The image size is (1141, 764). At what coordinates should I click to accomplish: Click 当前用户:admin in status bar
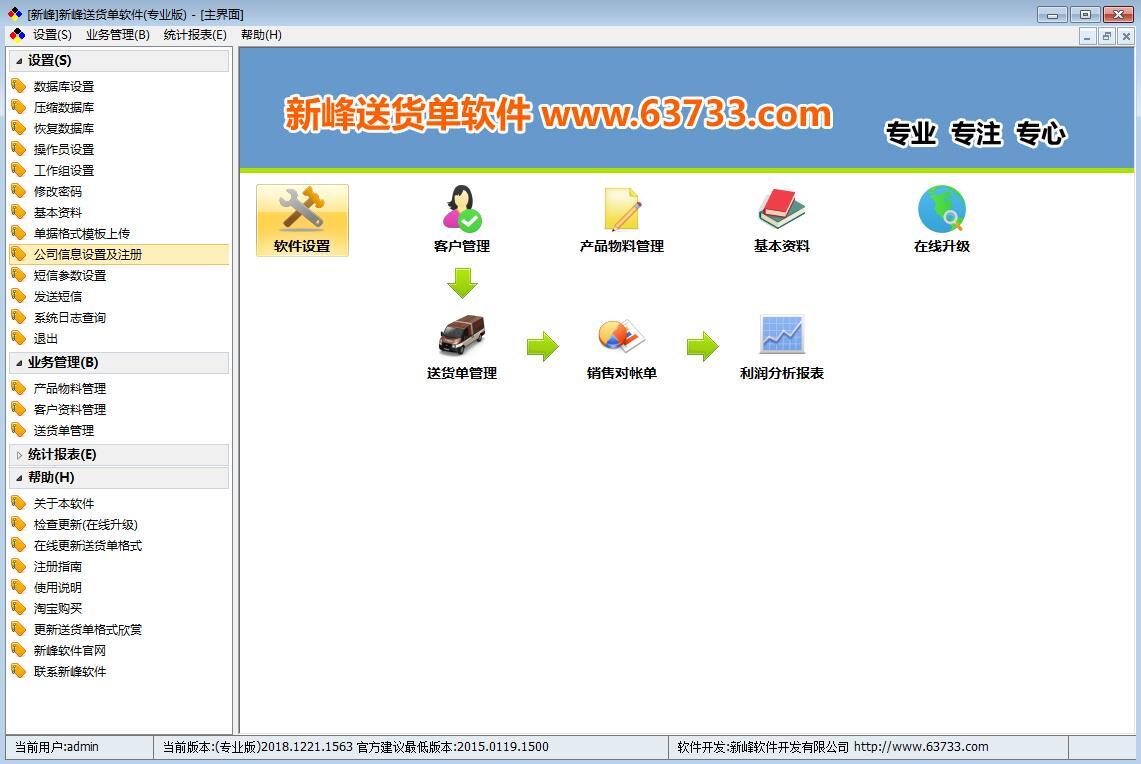pos(57,747)
